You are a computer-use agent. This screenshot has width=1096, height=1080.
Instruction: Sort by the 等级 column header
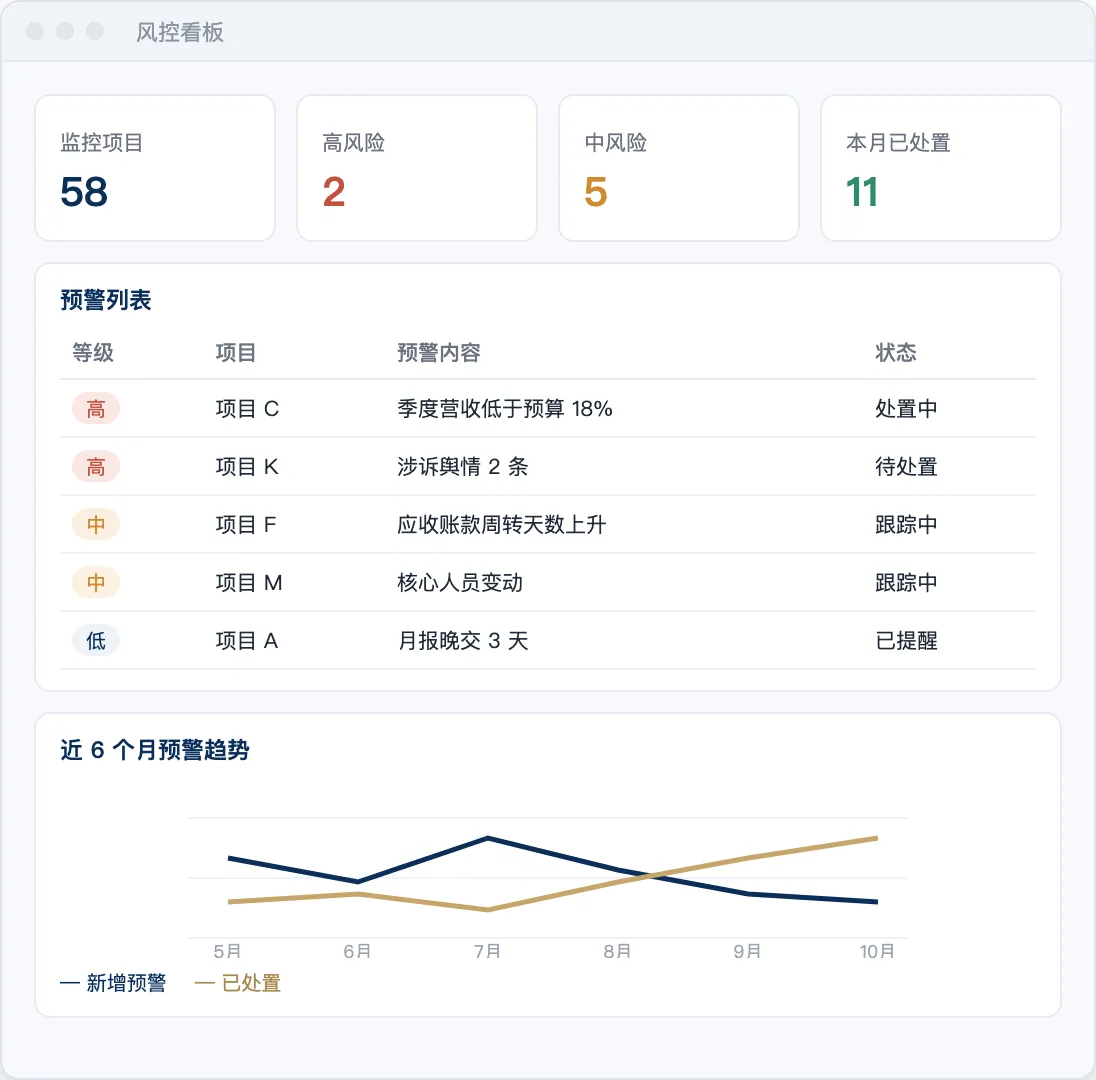click(93, 352)
